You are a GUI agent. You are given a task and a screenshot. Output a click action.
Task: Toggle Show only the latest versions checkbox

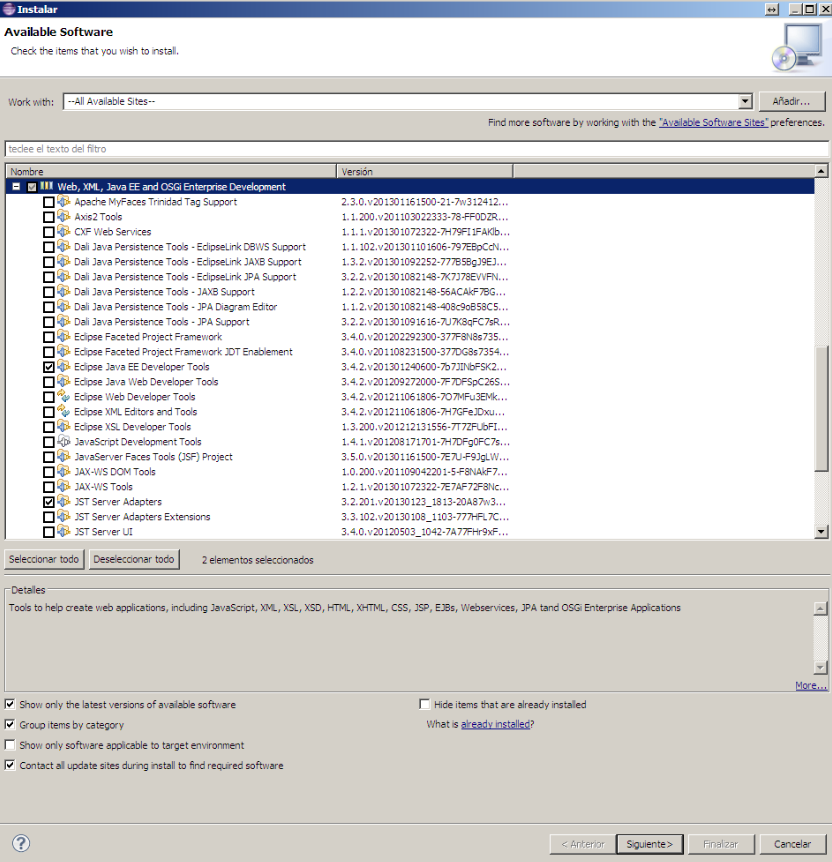pos(10,704)
